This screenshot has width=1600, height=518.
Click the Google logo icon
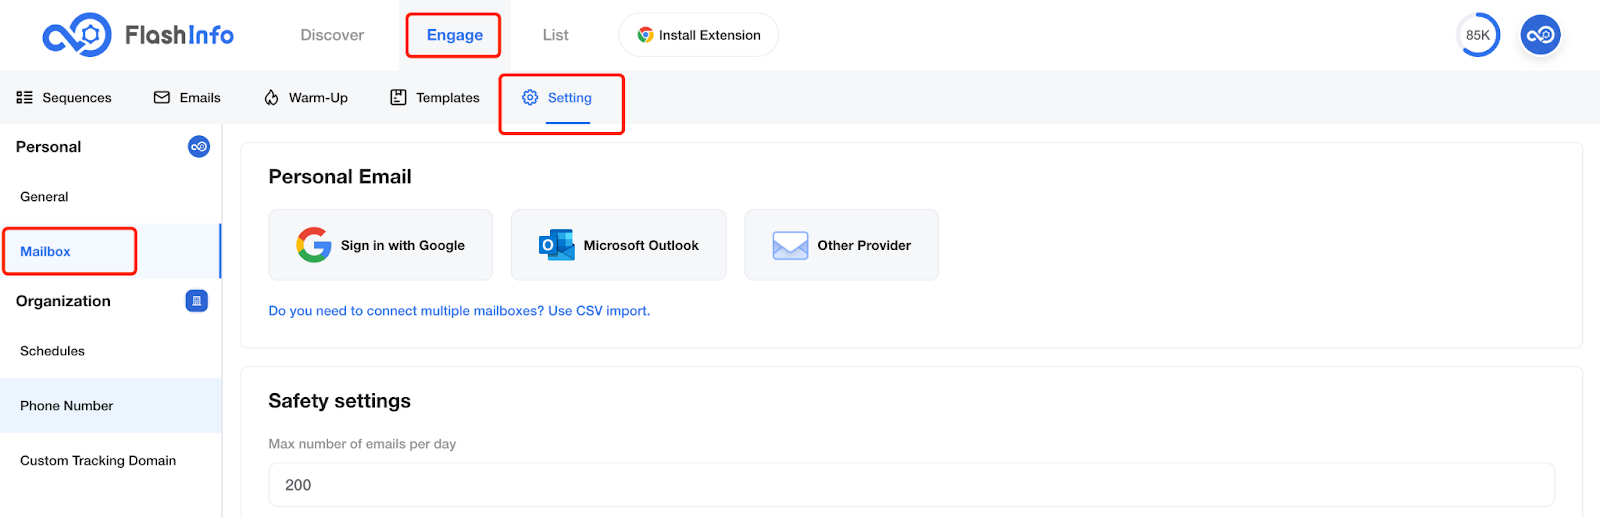313,245
